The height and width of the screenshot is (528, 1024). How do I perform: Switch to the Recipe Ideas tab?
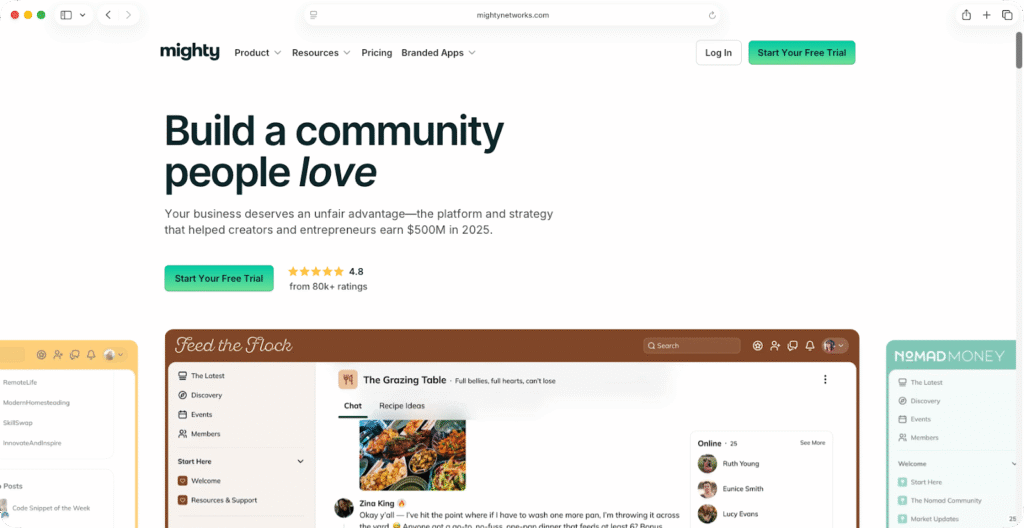click(402, 406)
